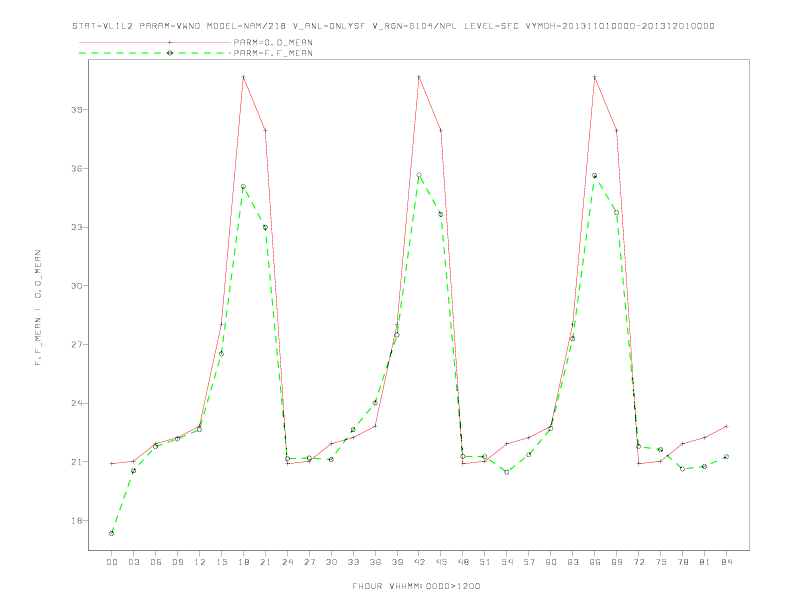Click x-axis tick label 75
The image size is (792, 612).
661,562
